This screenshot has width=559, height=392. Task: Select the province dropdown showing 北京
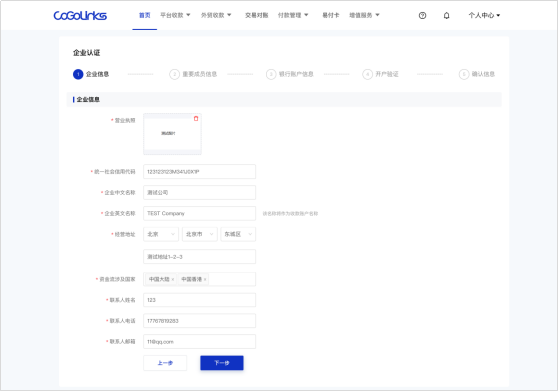click(x=161, y=234)
